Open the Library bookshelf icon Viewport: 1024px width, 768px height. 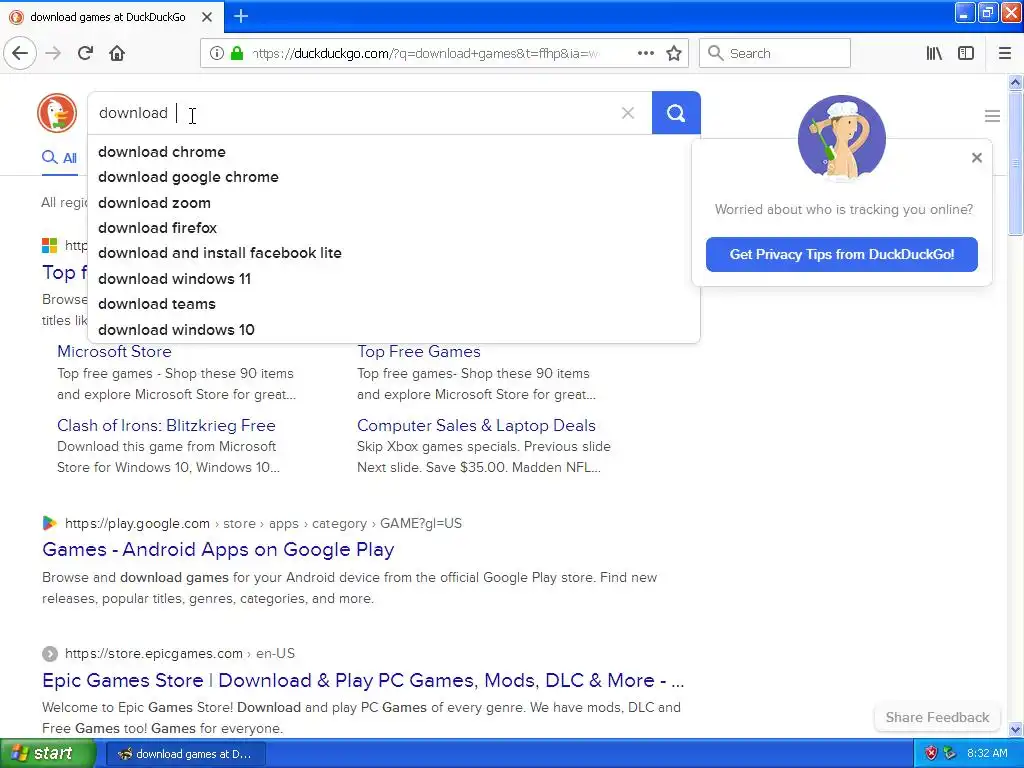pyautogui.click(x=934, y=53)
